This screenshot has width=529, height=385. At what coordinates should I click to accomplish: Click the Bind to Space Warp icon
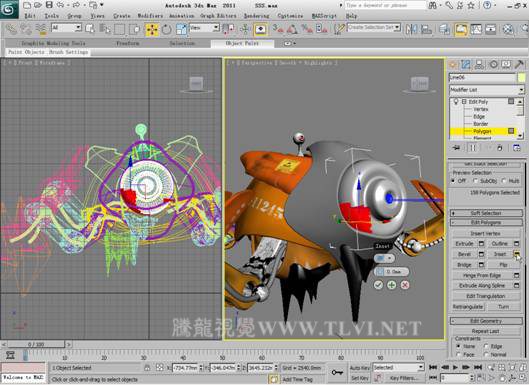pos(41,30)
